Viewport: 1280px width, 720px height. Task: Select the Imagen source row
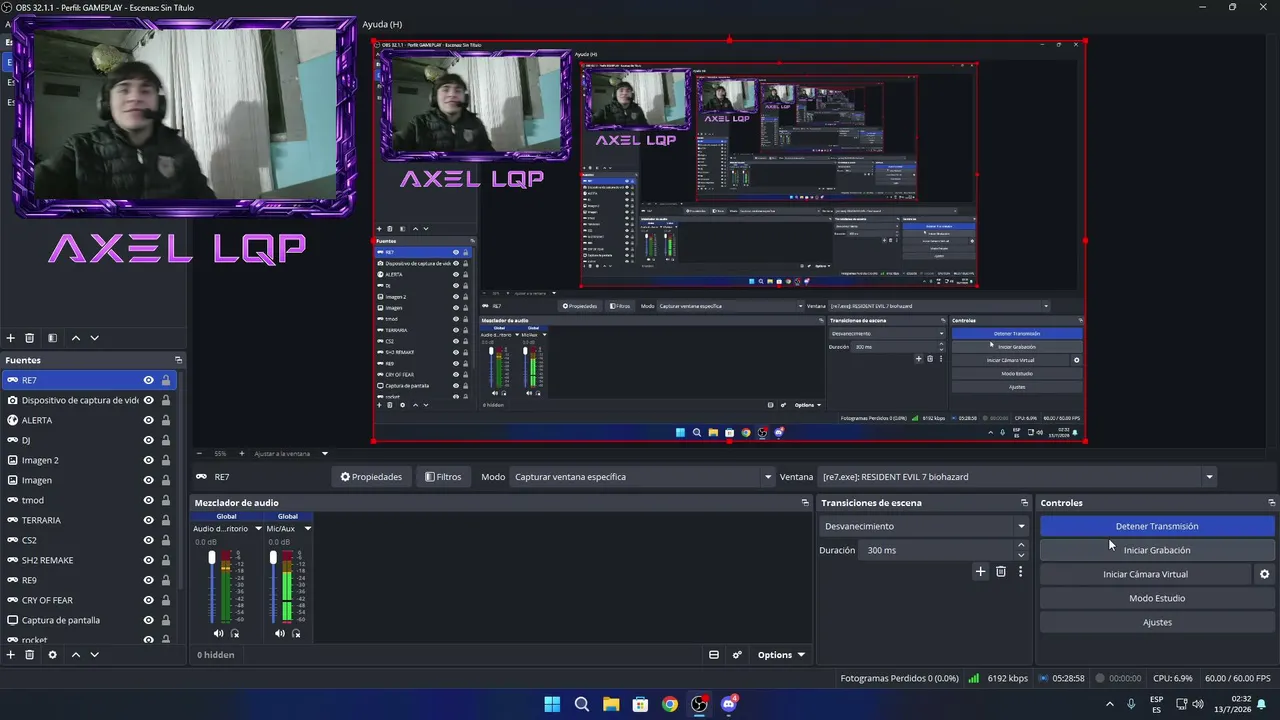click(88, 480)
